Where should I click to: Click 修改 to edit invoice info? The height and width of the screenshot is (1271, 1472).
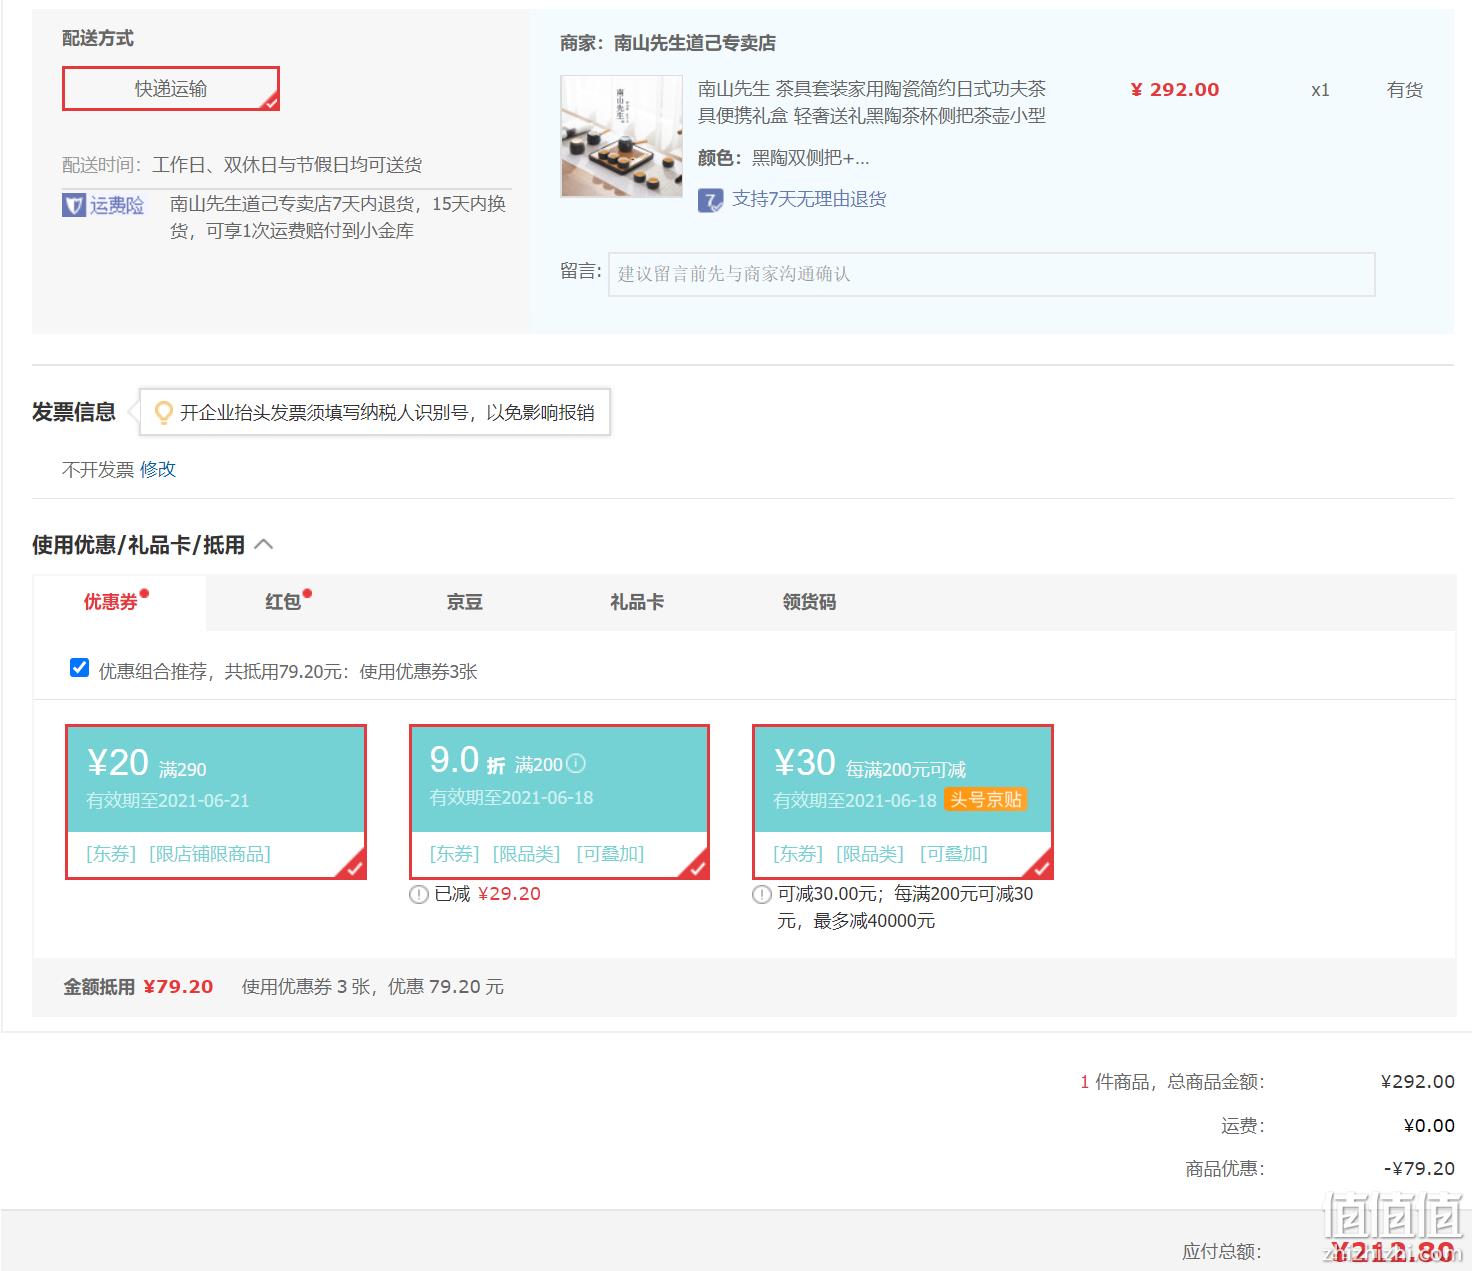click(x=158, y=469)
